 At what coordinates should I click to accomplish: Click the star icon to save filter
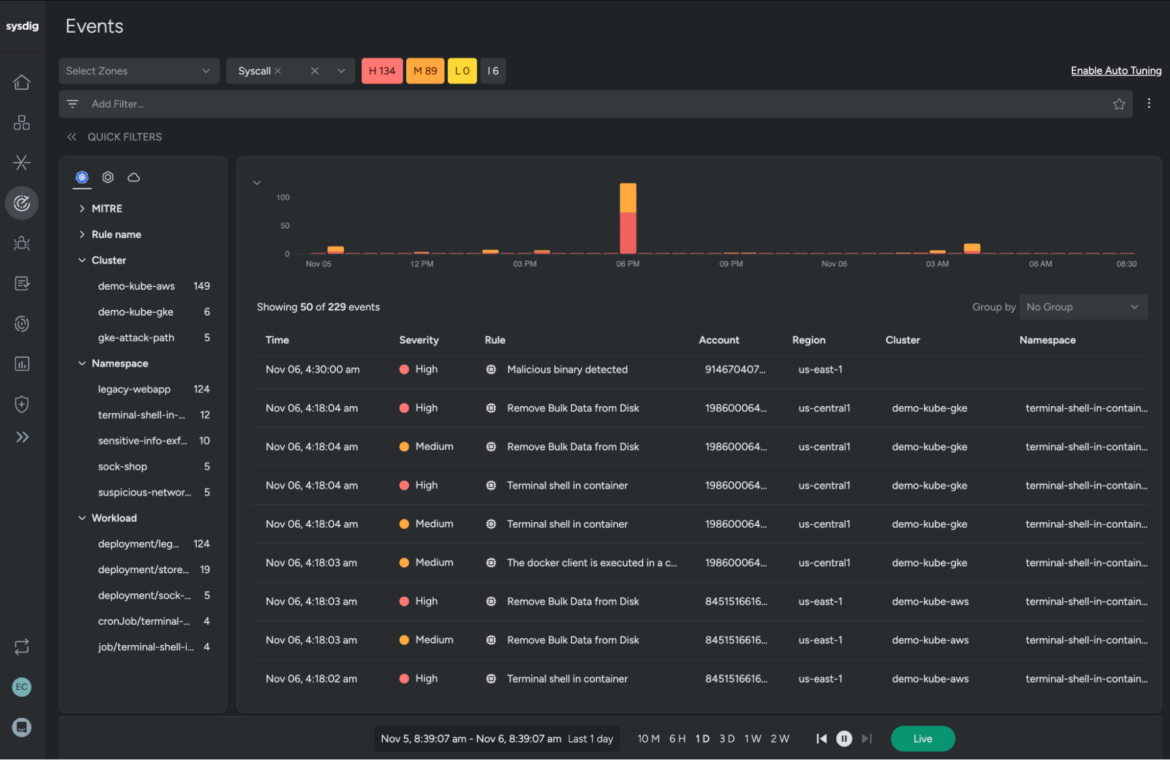(x=1119, y=104)
